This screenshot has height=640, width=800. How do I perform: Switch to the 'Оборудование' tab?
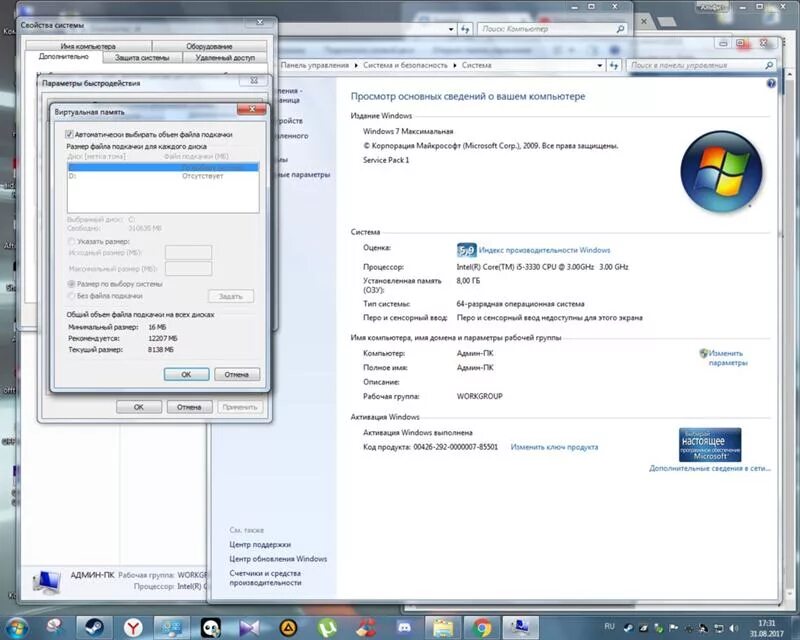point(209,46)
